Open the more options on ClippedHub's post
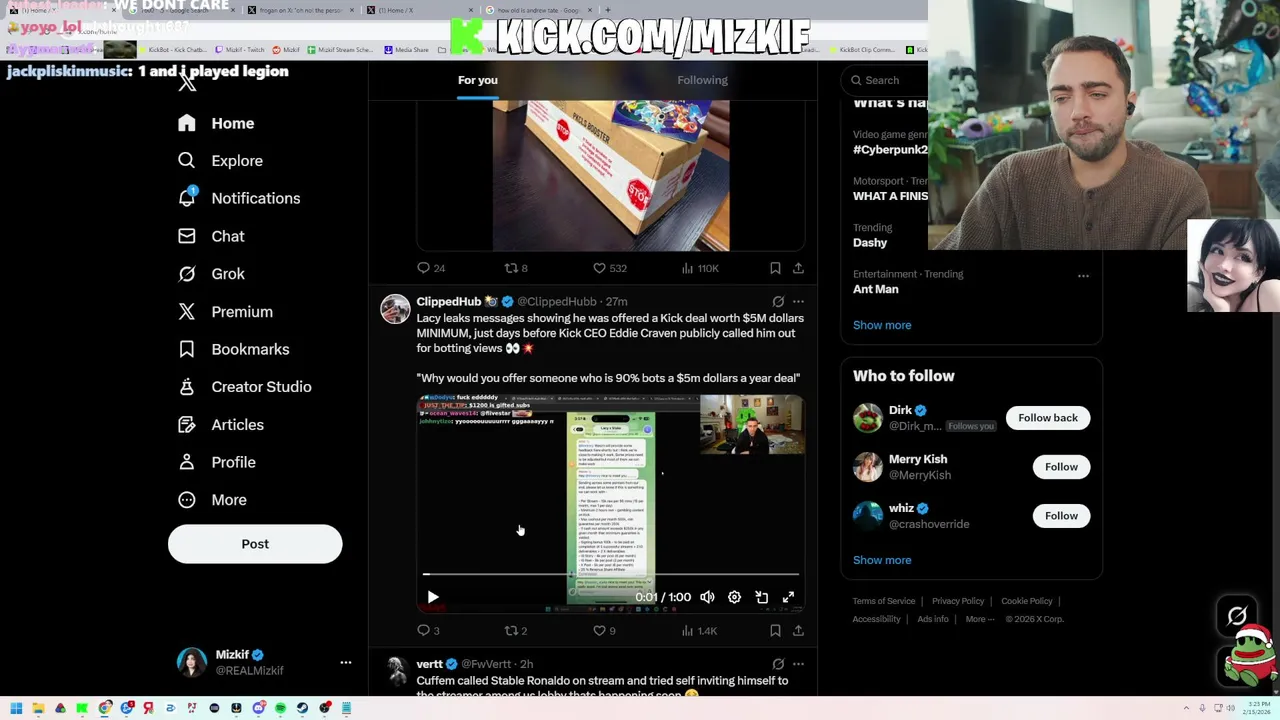1280x720 pixels. point(798,301)
